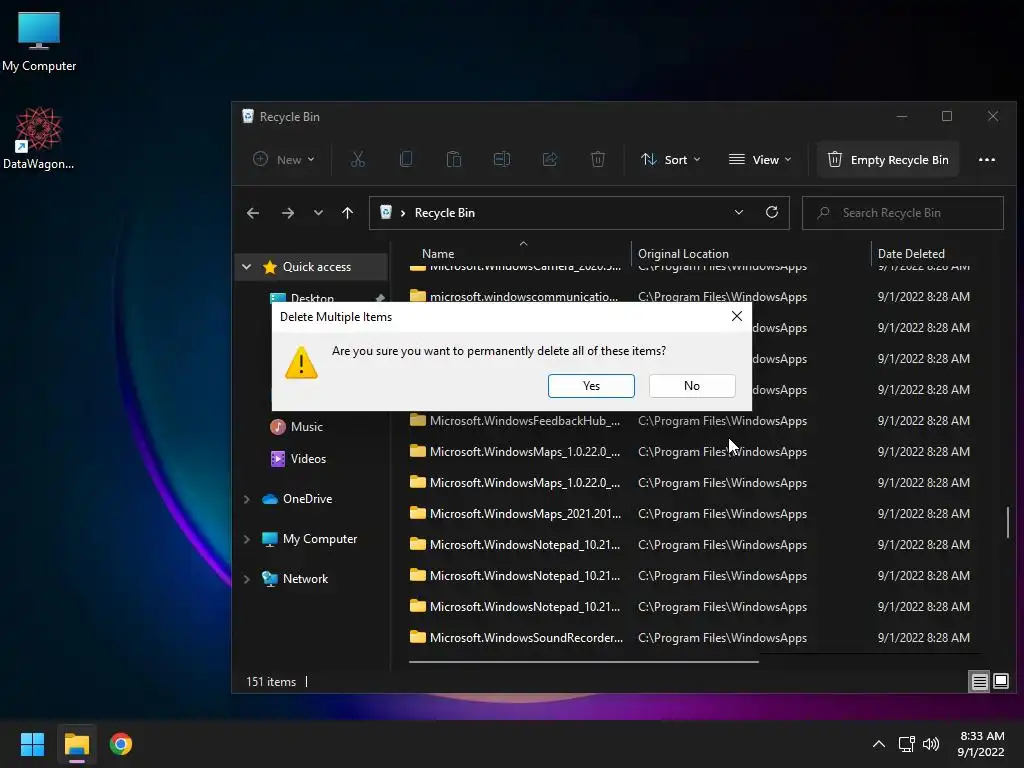Go up one folder level
The image size is (1024, 768).
(x=347, y=213)
